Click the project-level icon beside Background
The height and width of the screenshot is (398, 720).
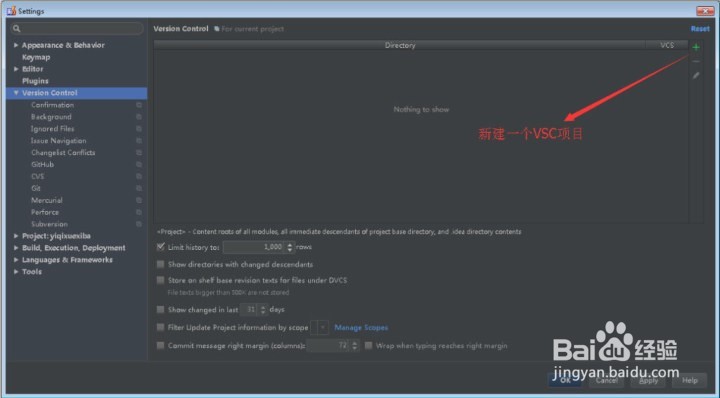(x=139, y=117)
